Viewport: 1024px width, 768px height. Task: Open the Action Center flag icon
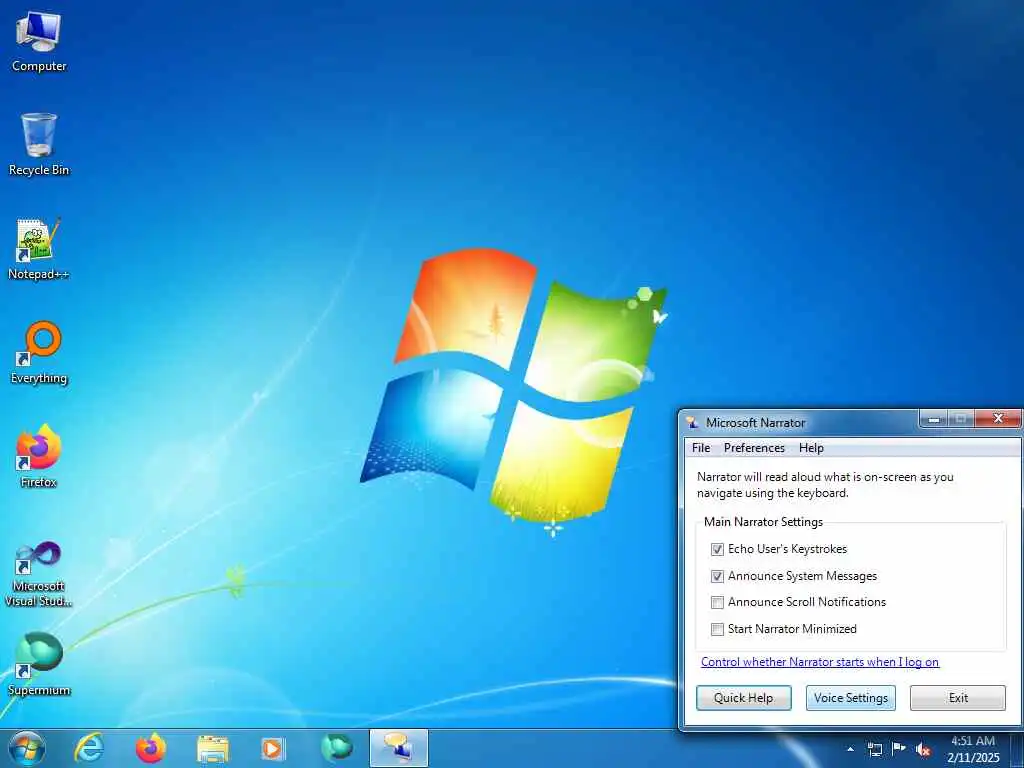pos(899,749)
